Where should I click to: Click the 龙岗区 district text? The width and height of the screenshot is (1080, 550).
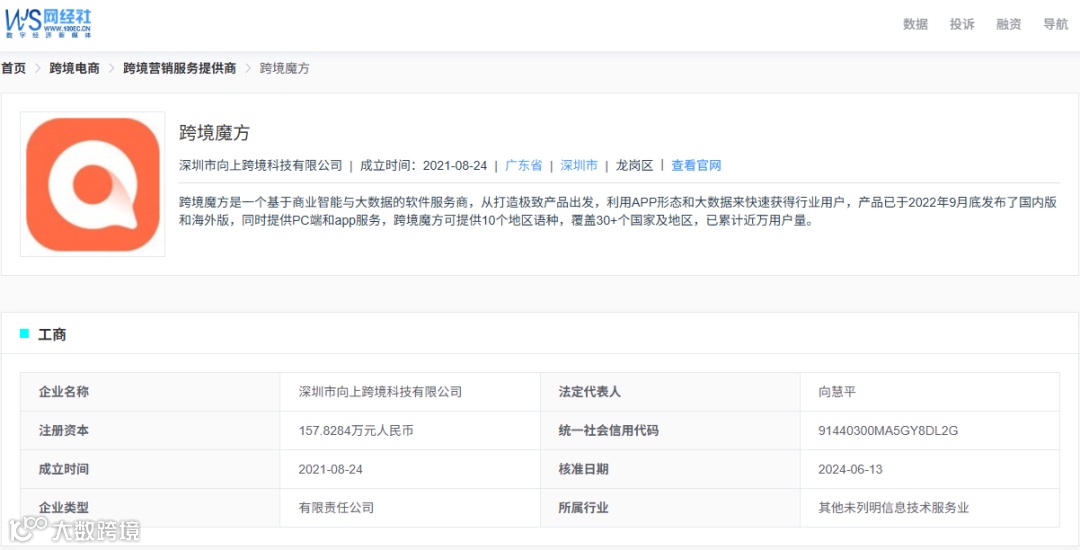(634, 165)
